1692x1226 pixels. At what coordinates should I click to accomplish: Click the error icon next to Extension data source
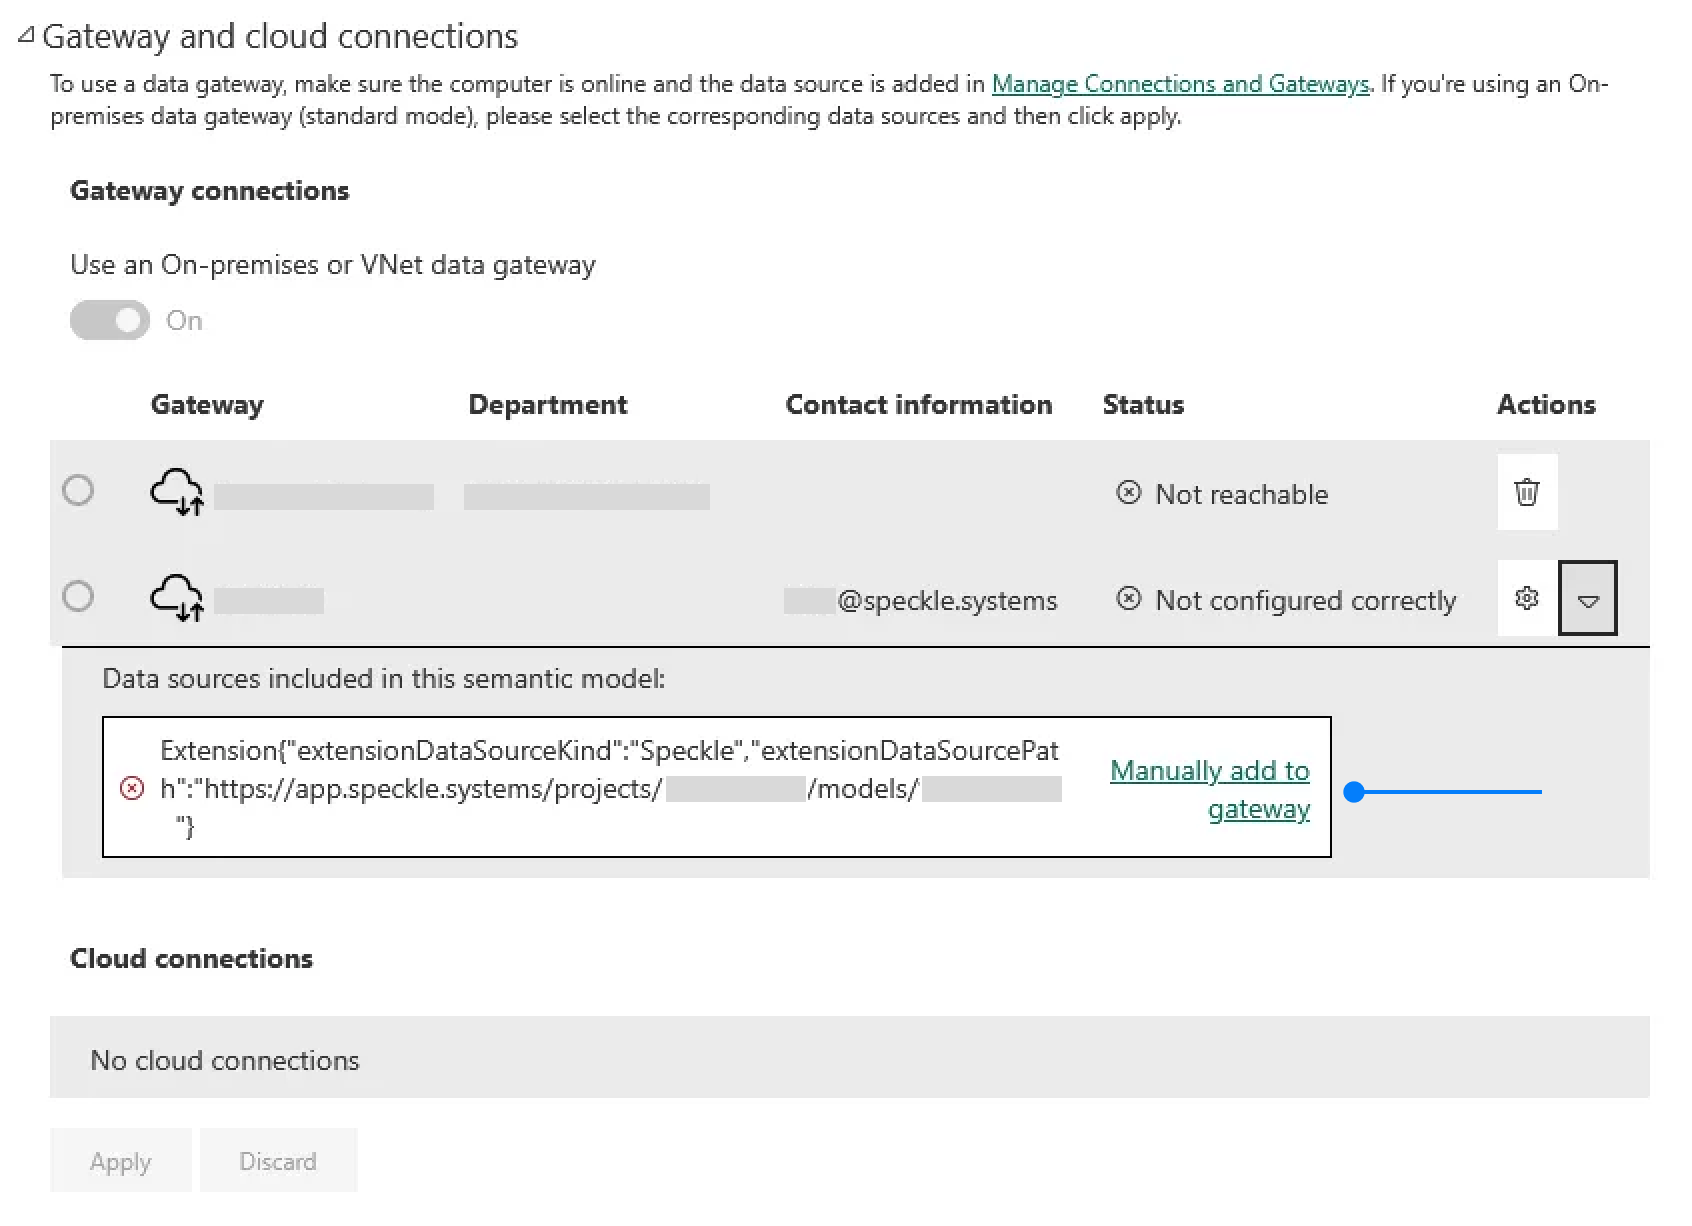coord(131,789)
